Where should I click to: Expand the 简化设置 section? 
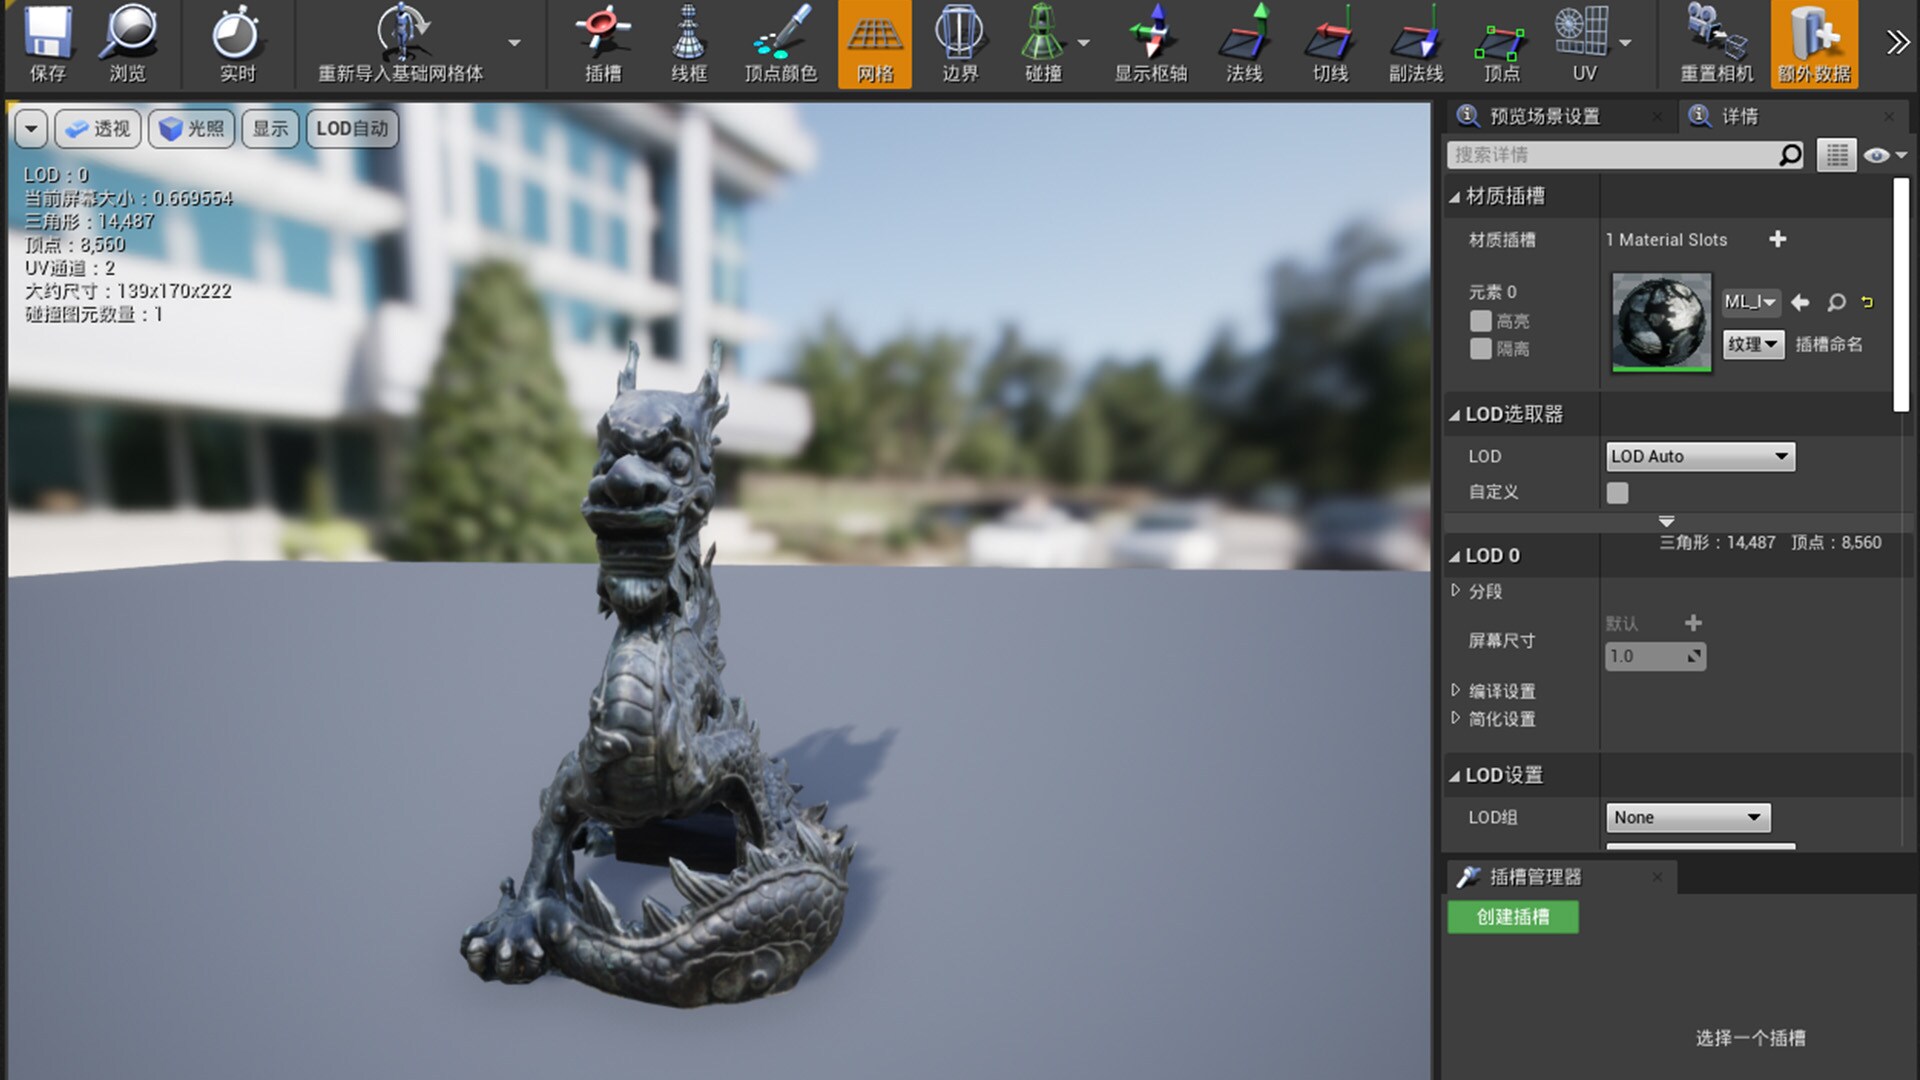[x=1456, y=718]
